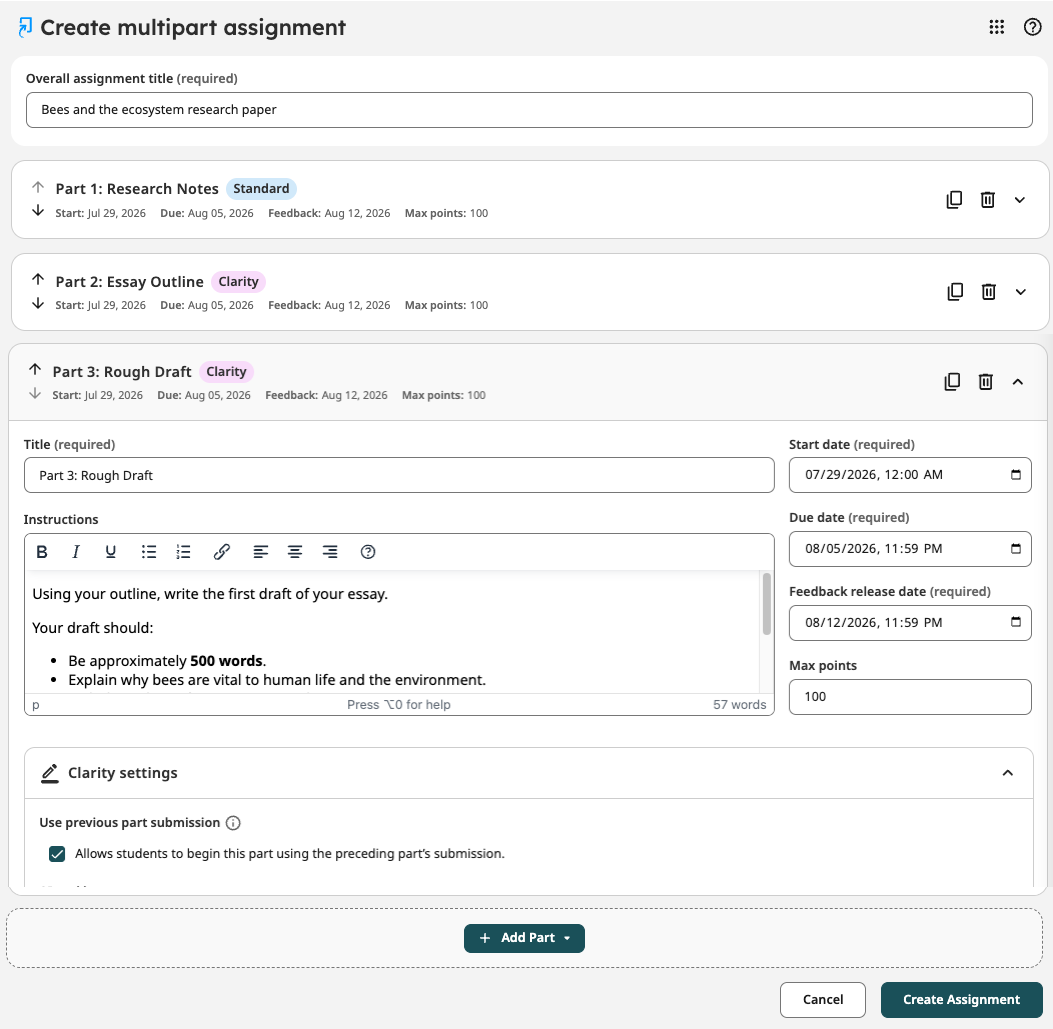The width and height of the screenshot is (1053, 1029).
Task: Click the Max points input field
Action: [x=910, y=697]
